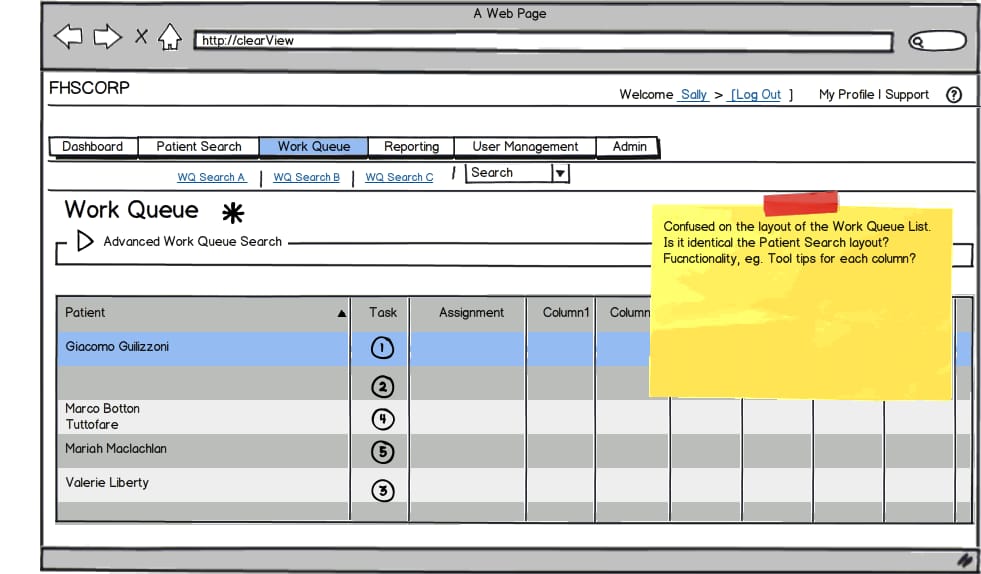Click the Assignment column header
This screenshot has width=981, height=574.
[x=471, y=312]
